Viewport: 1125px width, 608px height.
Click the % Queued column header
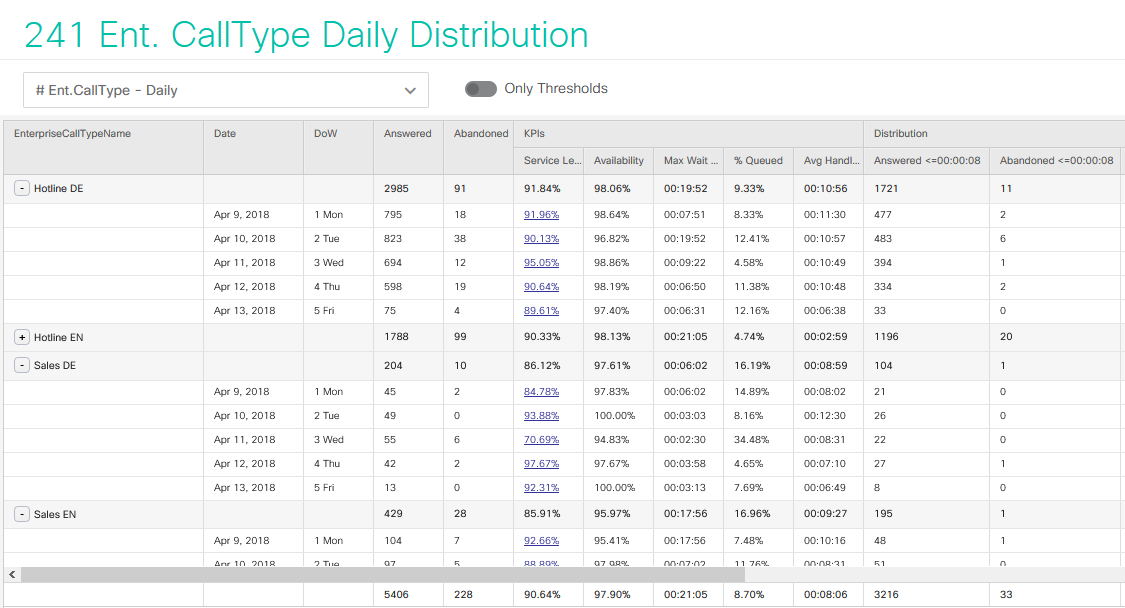coord(758,161)
